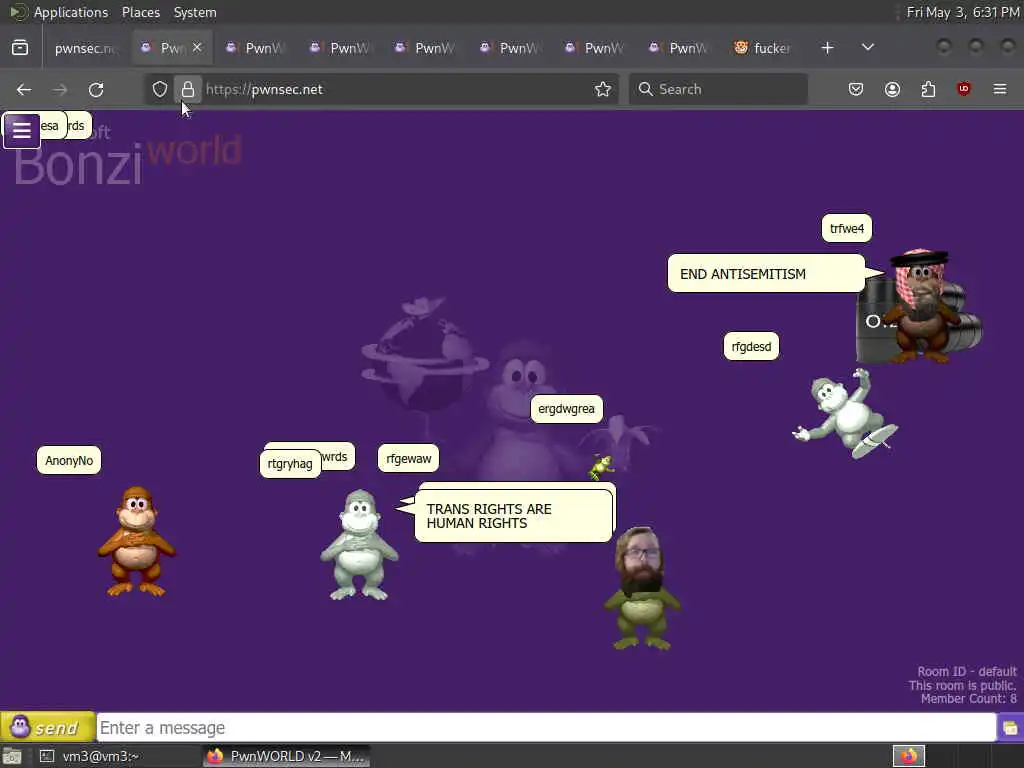Open the System menu
Image resolution: width=1024 pixels, height=768 pixels.
(195, 12)
